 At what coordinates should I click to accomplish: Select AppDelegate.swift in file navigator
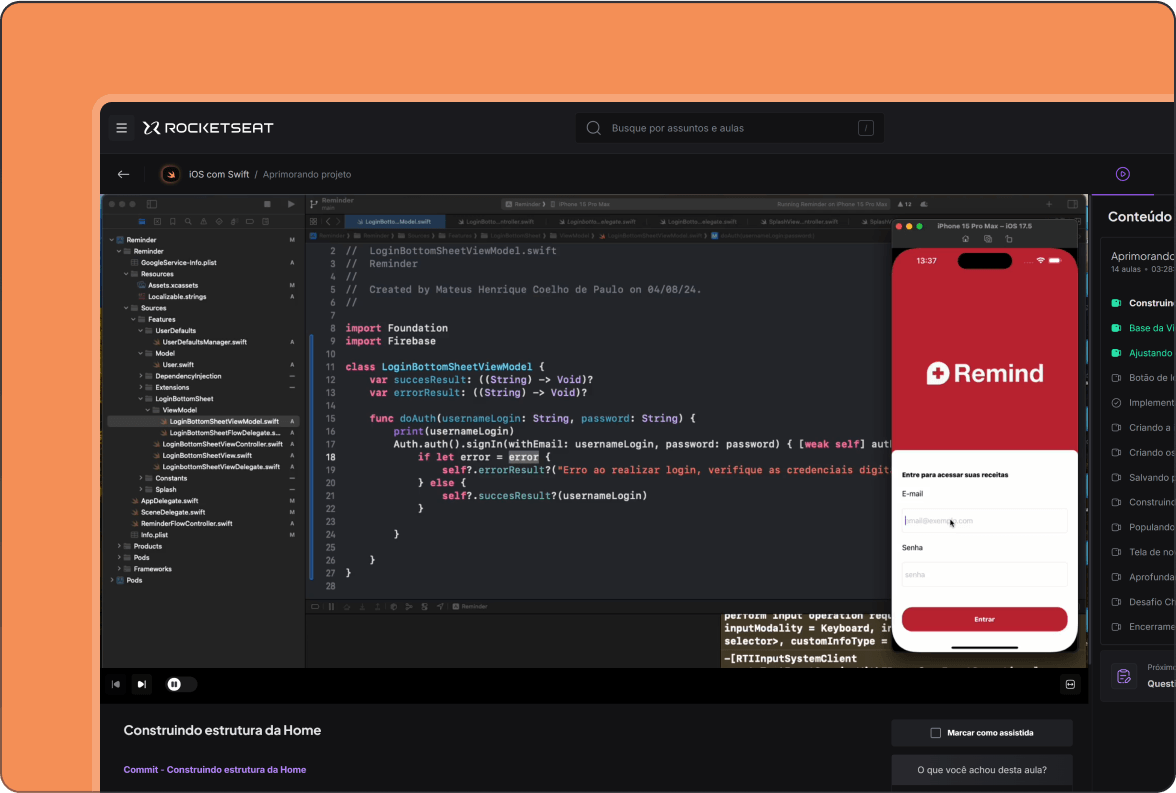click(x=169, y=501)
